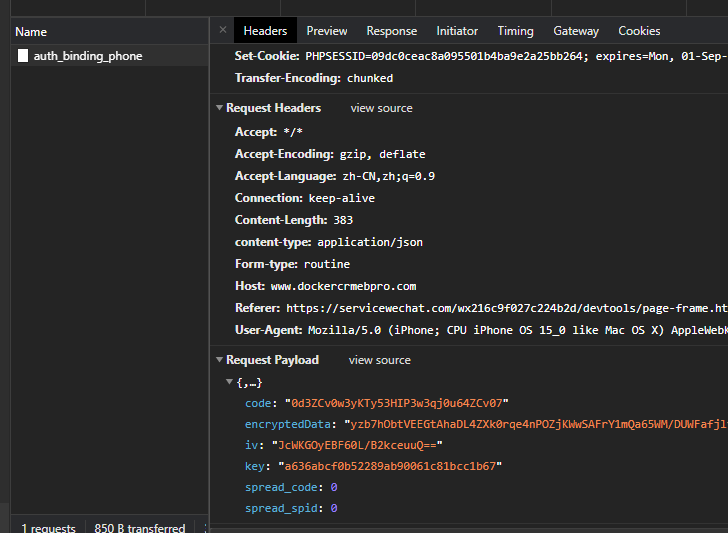Open the Initiator tab

457,31
